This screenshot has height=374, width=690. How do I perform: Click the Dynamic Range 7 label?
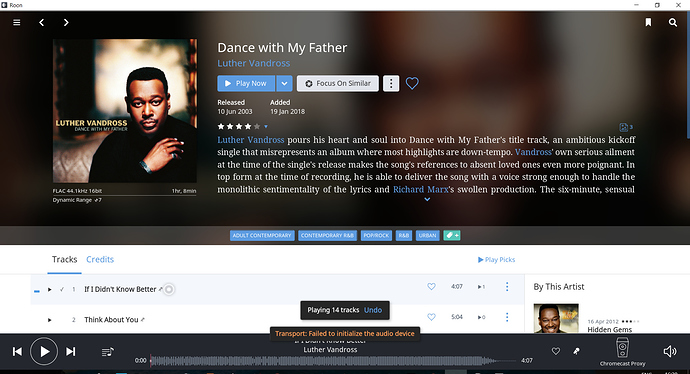77,200
